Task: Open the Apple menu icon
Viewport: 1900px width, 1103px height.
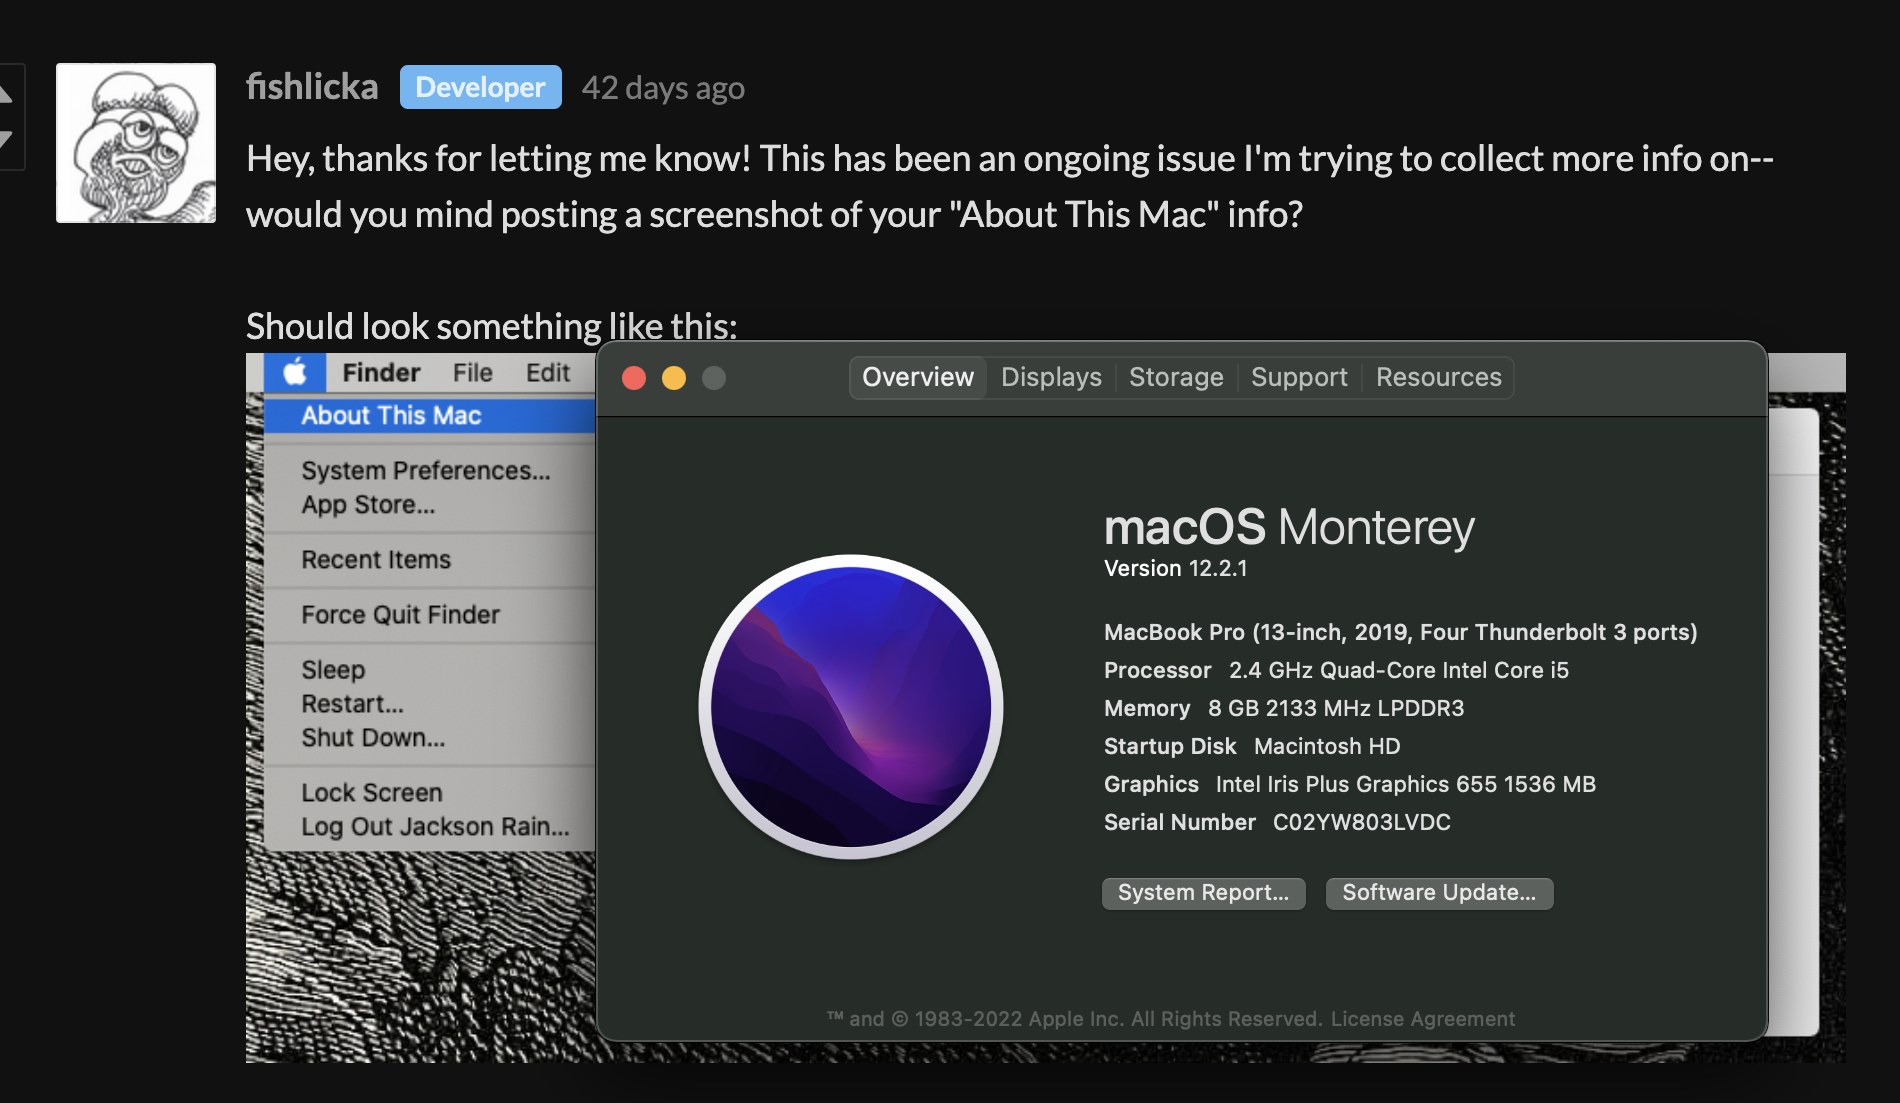Action: (295, 373)
